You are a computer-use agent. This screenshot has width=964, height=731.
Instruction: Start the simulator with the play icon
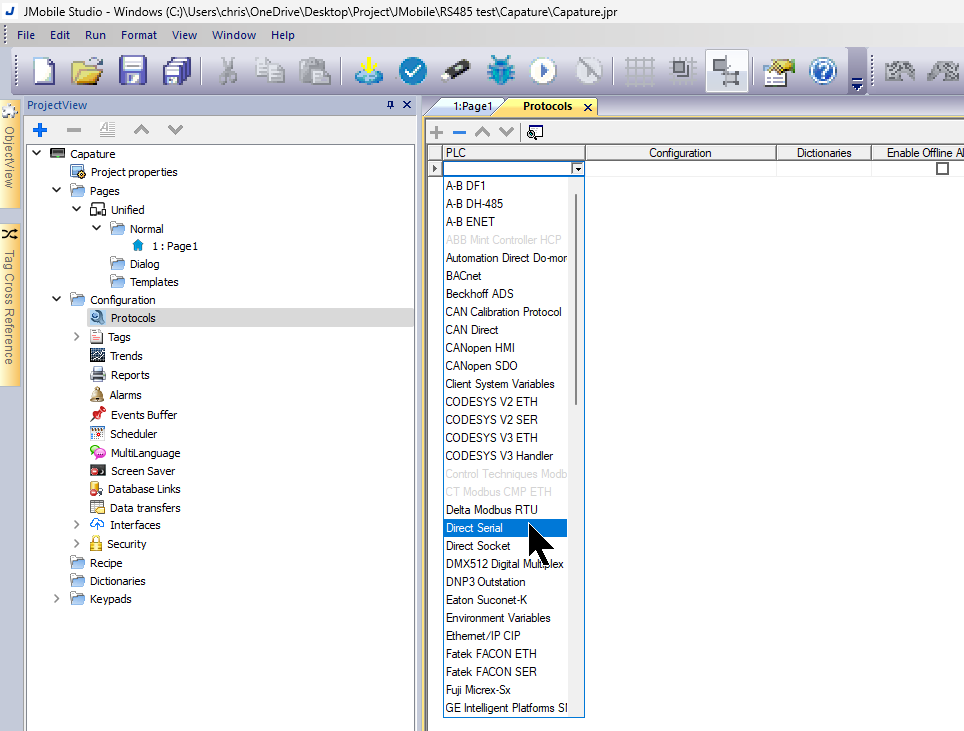(x=543, y=71)
